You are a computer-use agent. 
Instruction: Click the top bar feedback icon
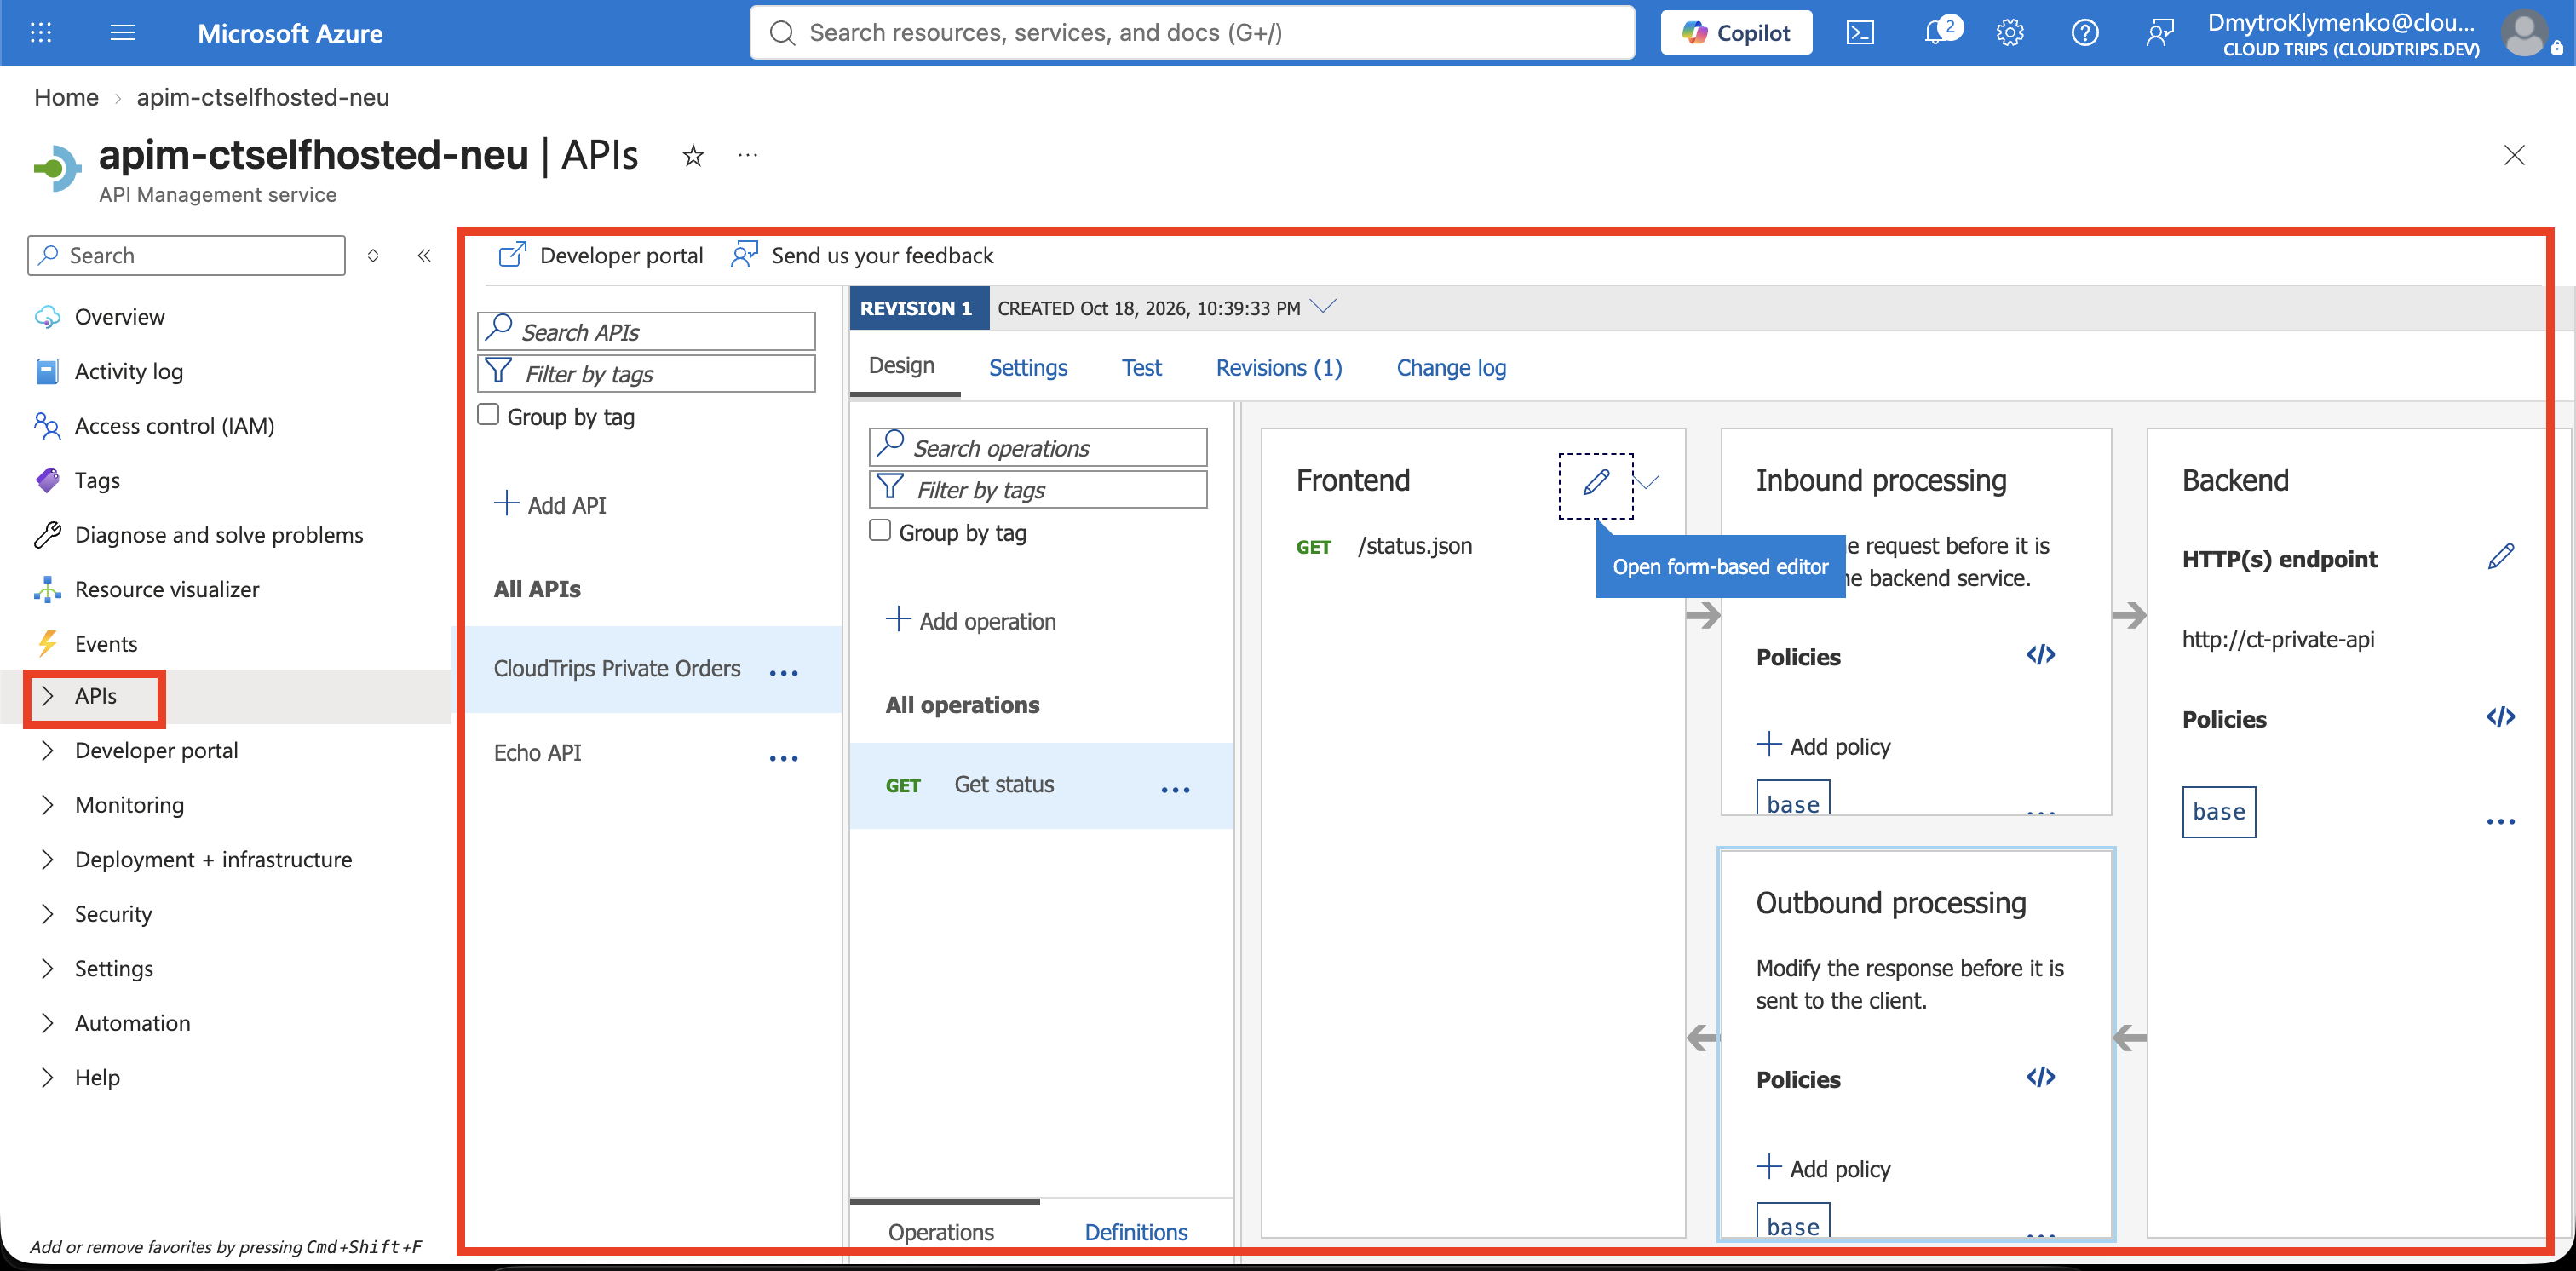tap(2159, 33)
